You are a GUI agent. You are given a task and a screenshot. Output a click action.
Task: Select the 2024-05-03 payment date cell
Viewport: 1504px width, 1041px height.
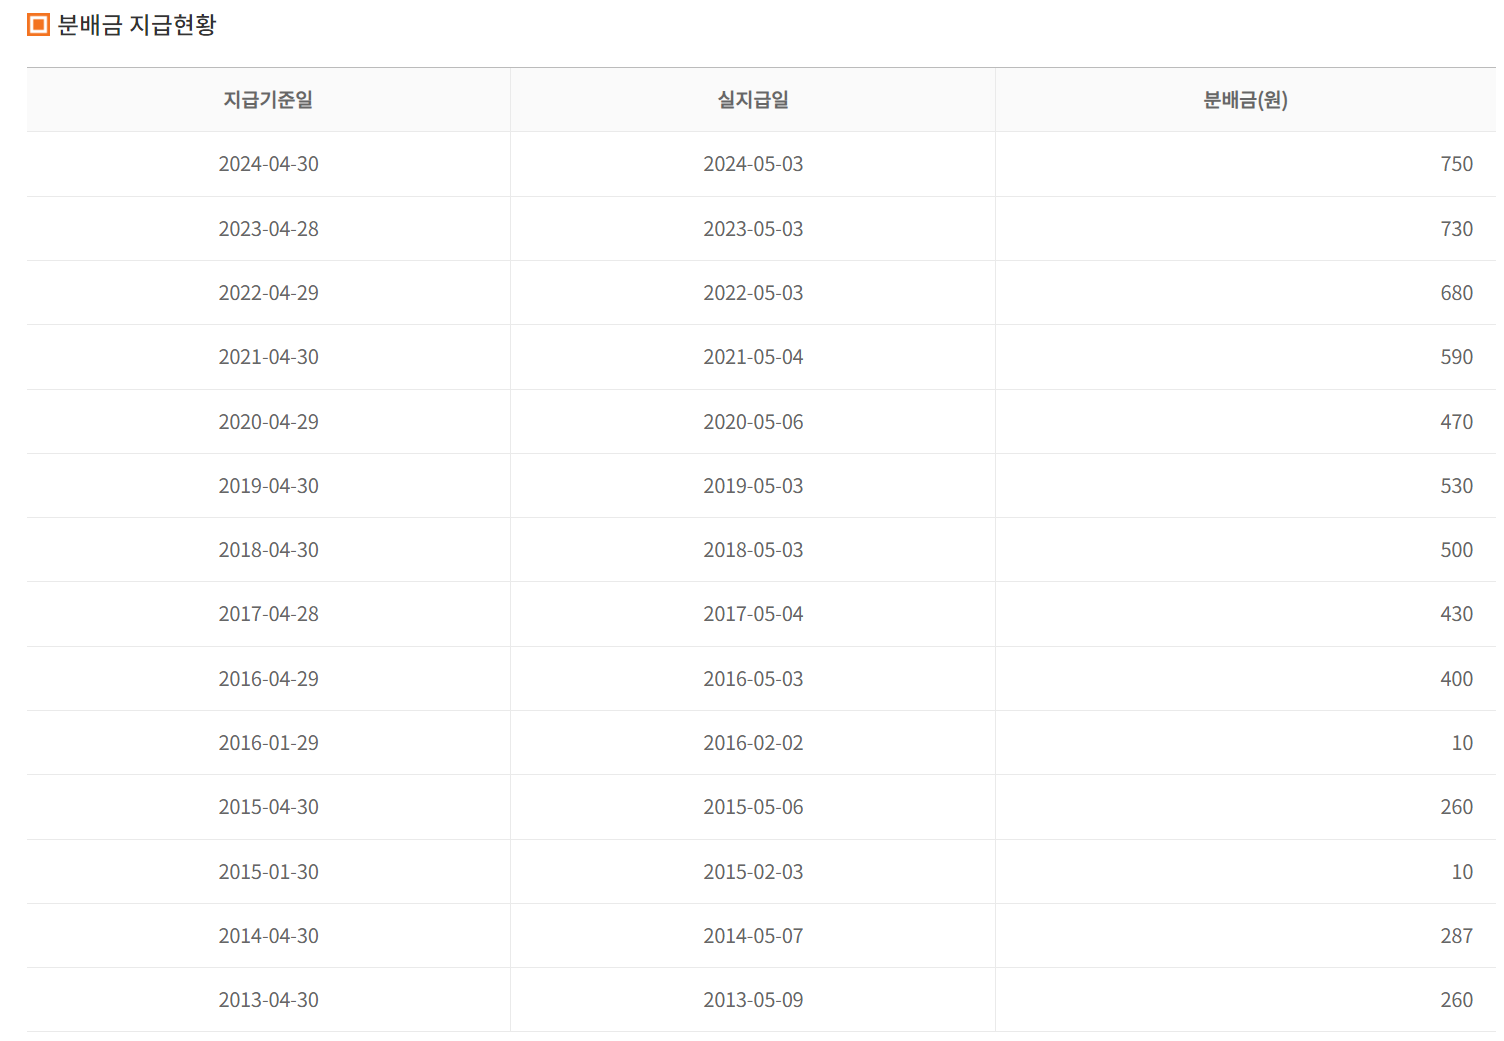coord(753,164)
